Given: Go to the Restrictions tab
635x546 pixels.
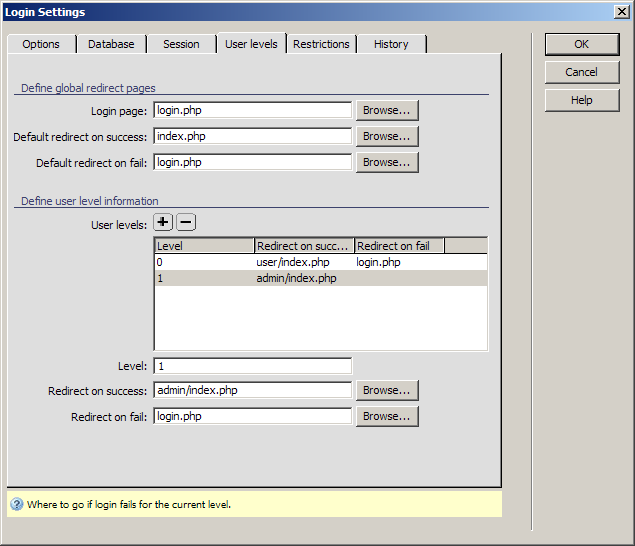Looking at the screenshot, I should pyautogui.click(x=321, y=44).
